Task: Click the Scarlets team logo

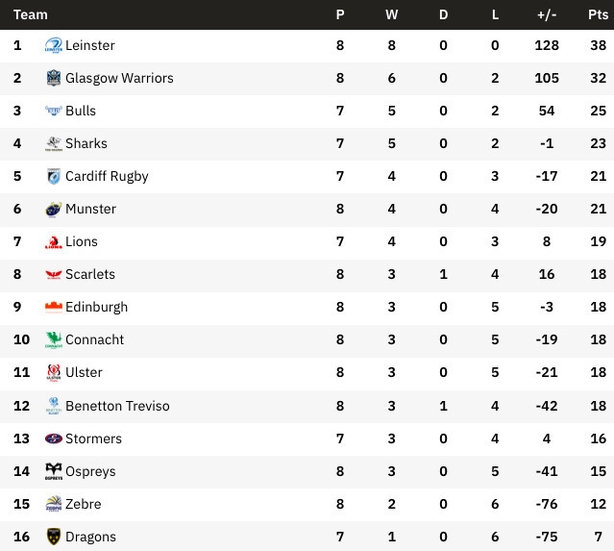Action: [53, 275]
